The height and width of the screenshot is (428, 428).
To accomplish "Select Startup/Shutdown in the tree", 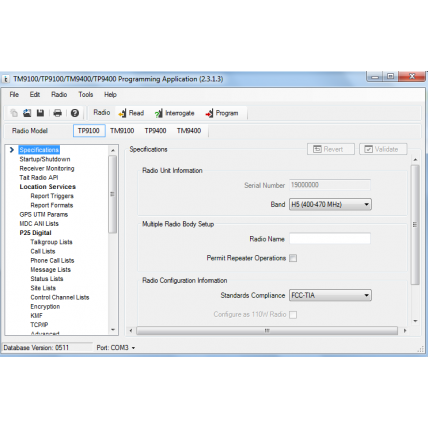I will pyautogui.click(x=45, y=159).
